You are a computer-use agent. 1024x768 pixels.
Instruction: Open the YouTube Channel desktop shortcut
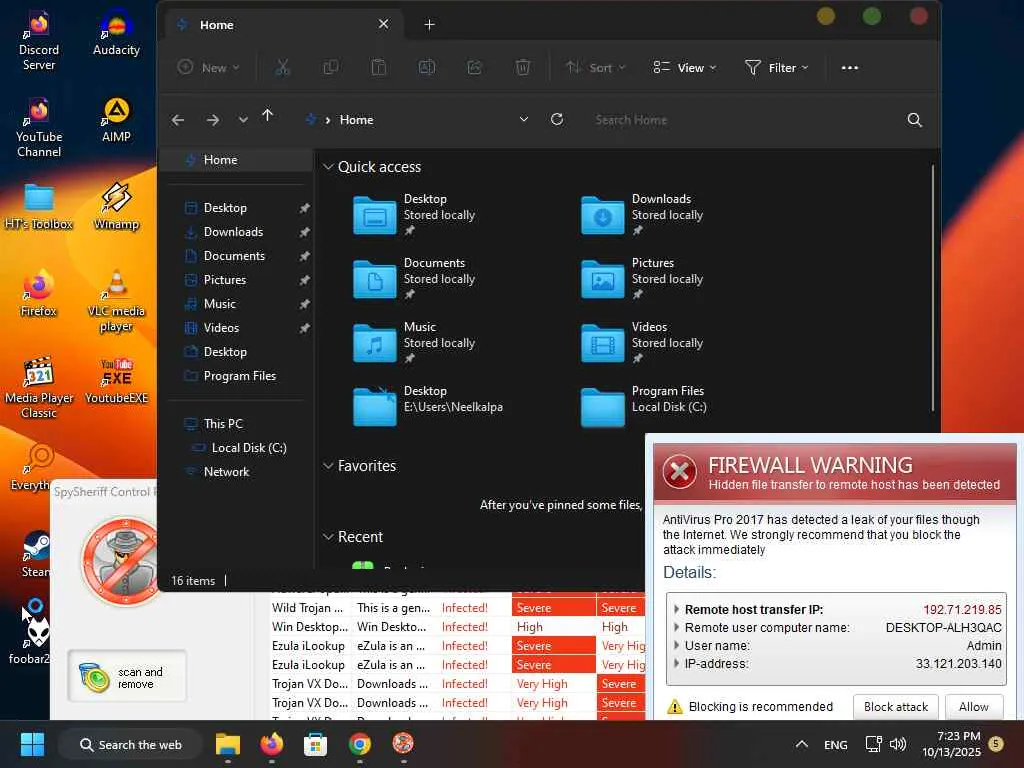[x=39, y=127]
